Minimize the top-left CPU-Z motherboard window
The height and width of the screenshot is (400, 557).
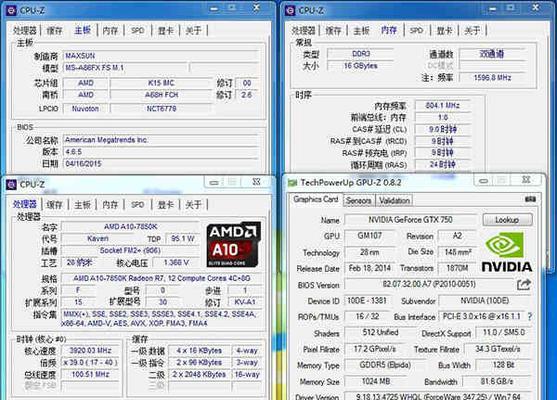click(214, 8)
